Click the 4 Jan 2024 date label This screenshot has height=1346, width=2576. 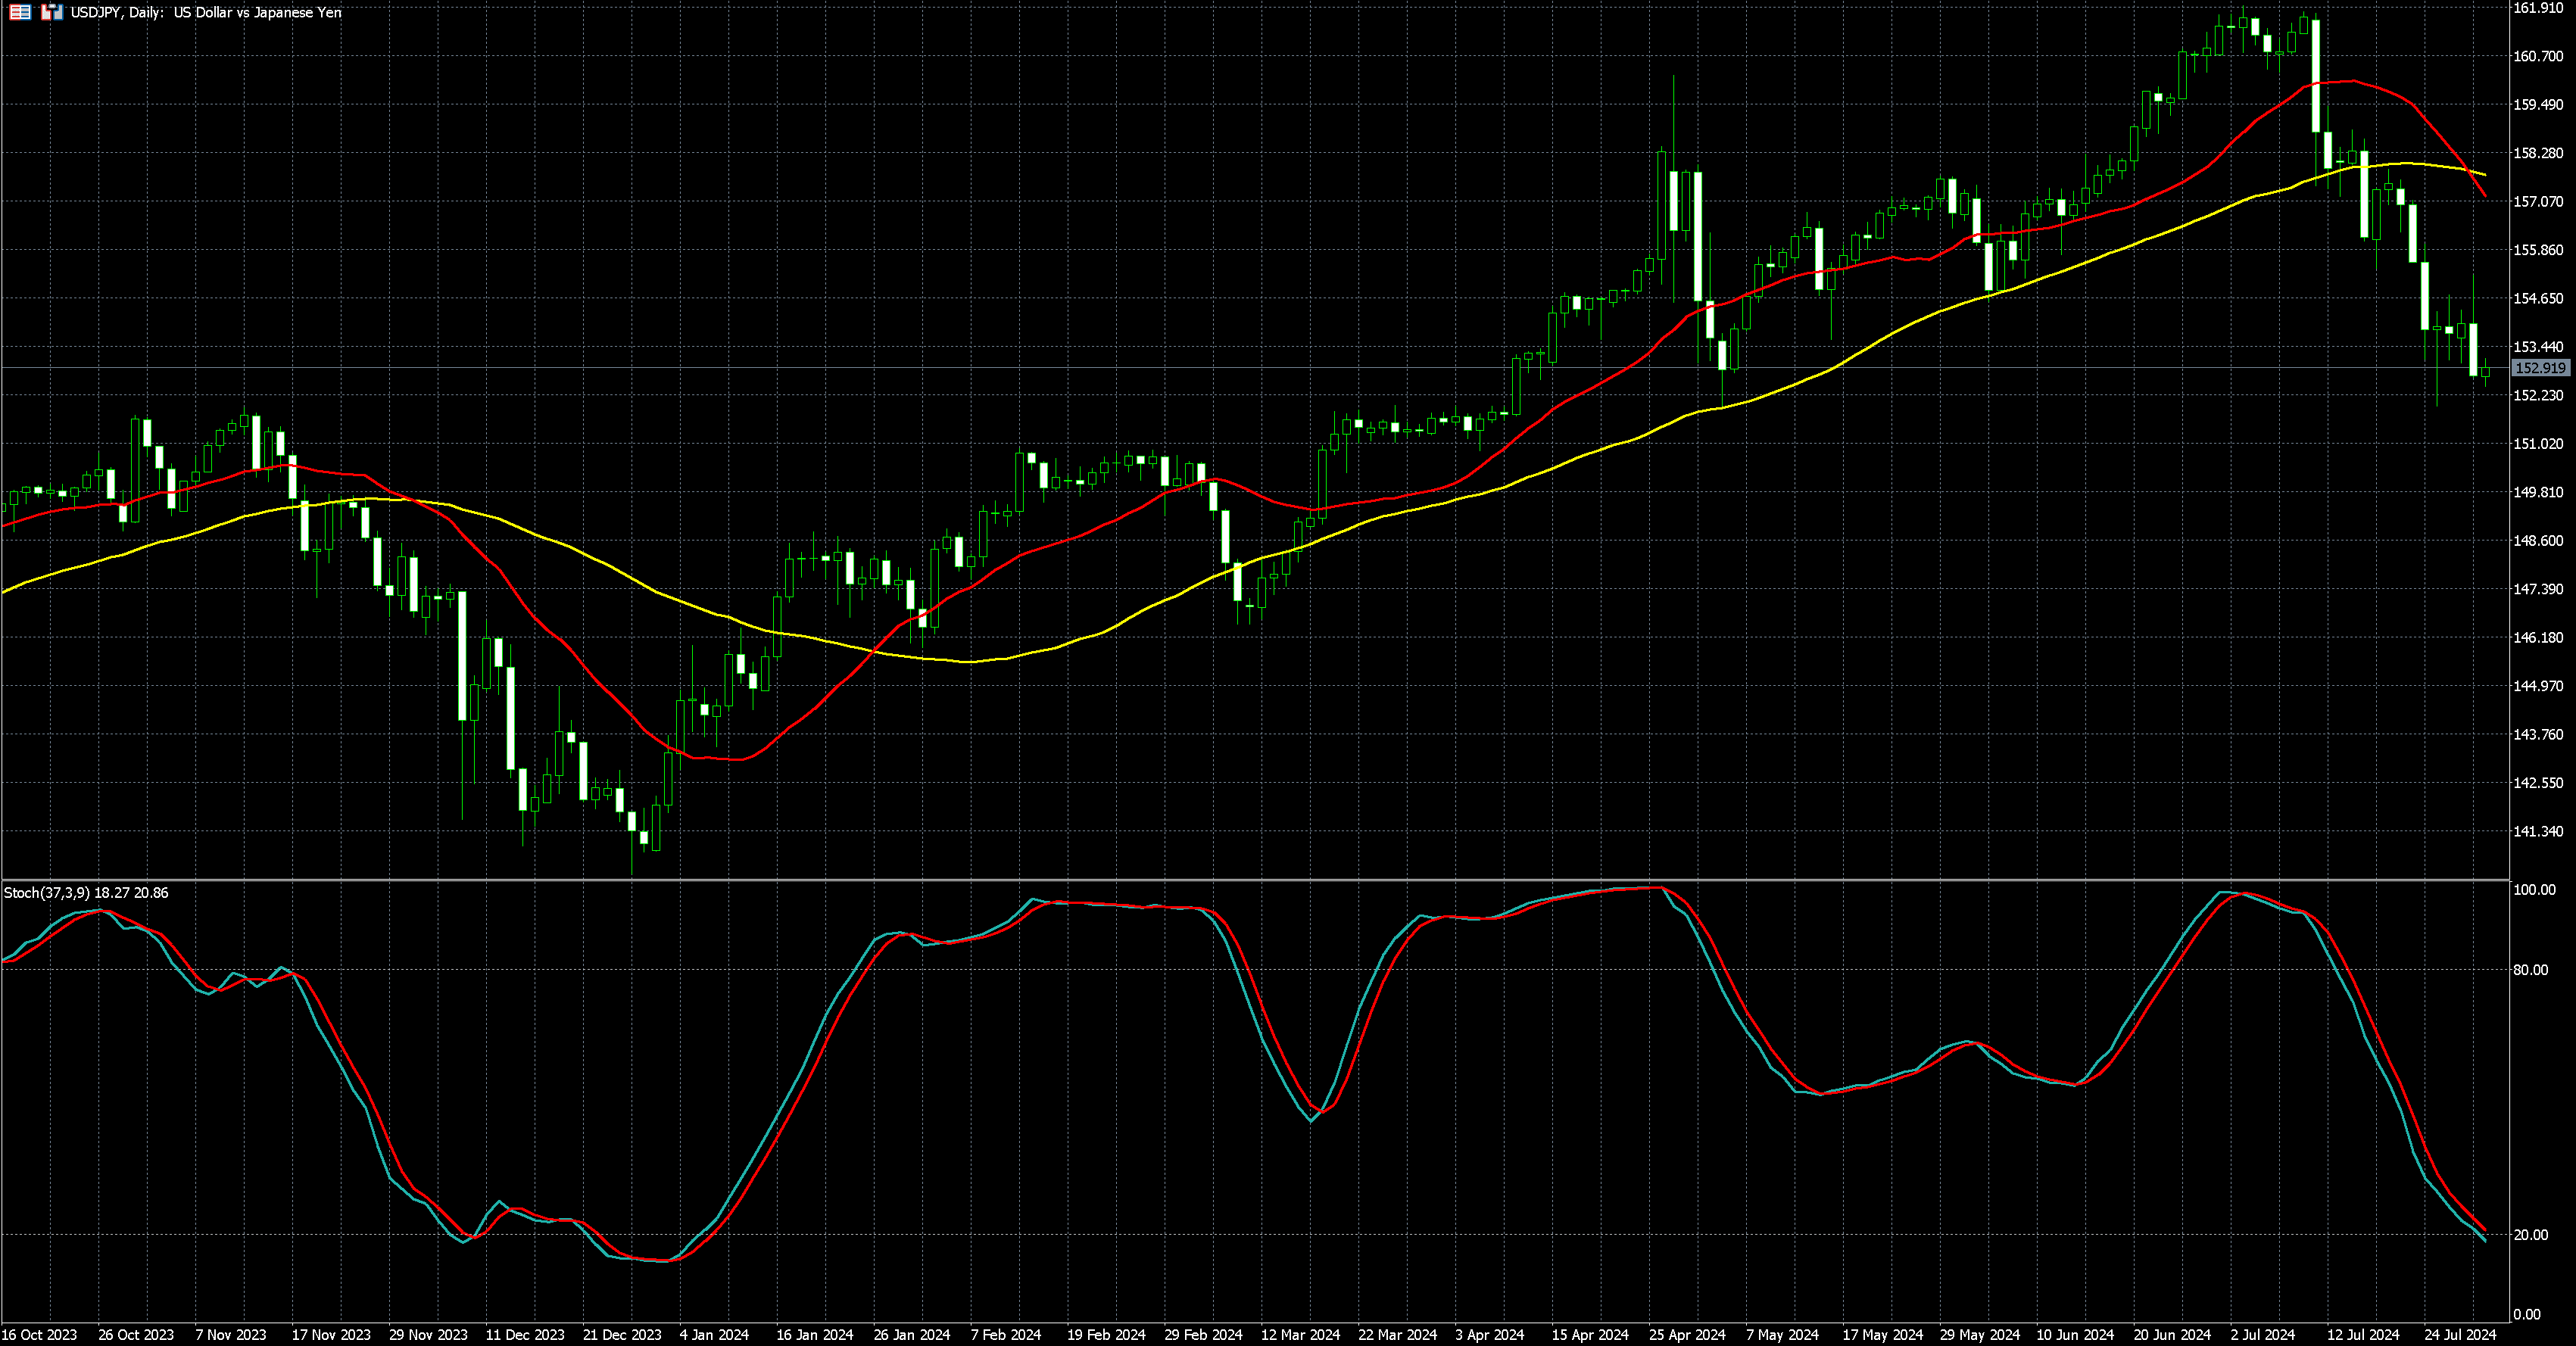714,1335
